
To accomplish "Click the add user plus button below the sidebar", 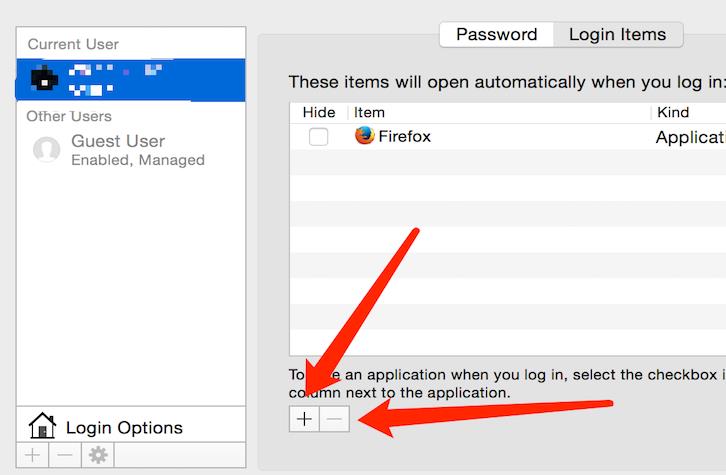I will tap(33, 455).
